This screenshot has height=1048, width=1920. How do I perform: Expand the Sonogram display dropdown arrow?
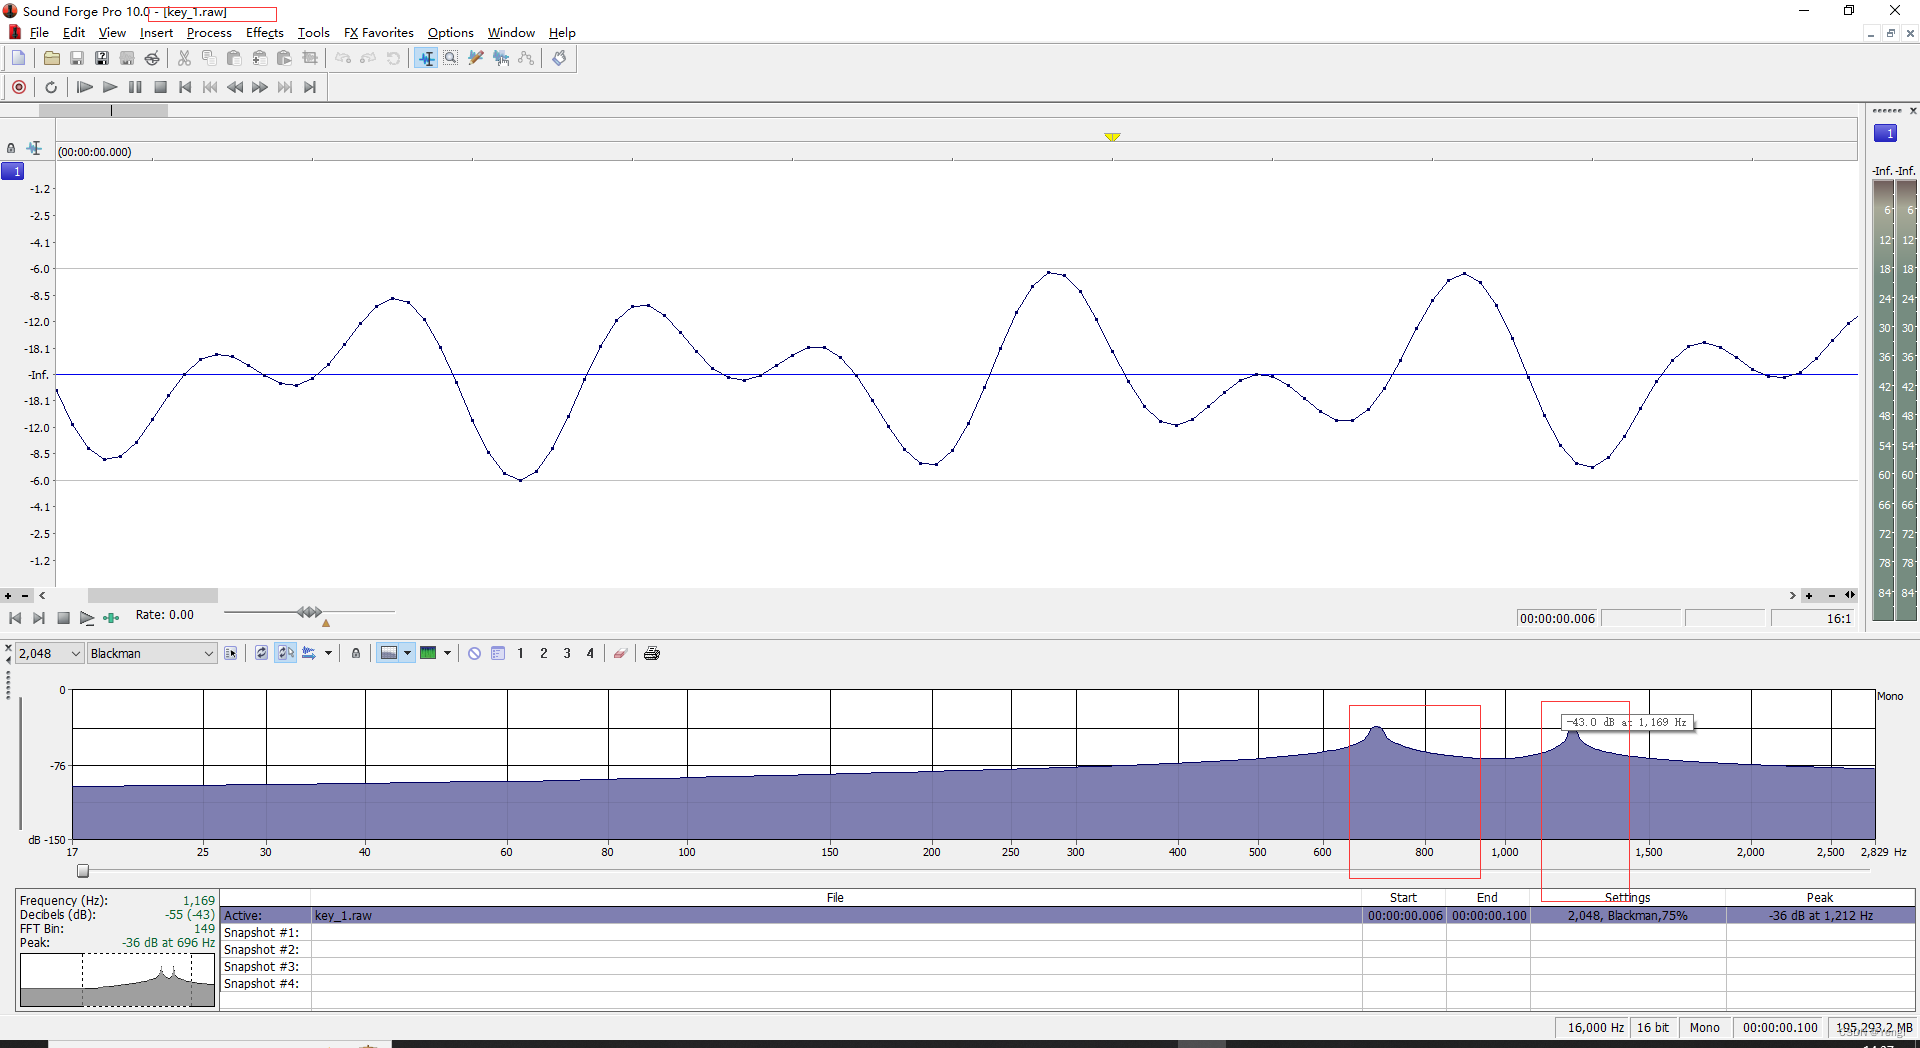[447, 653]
